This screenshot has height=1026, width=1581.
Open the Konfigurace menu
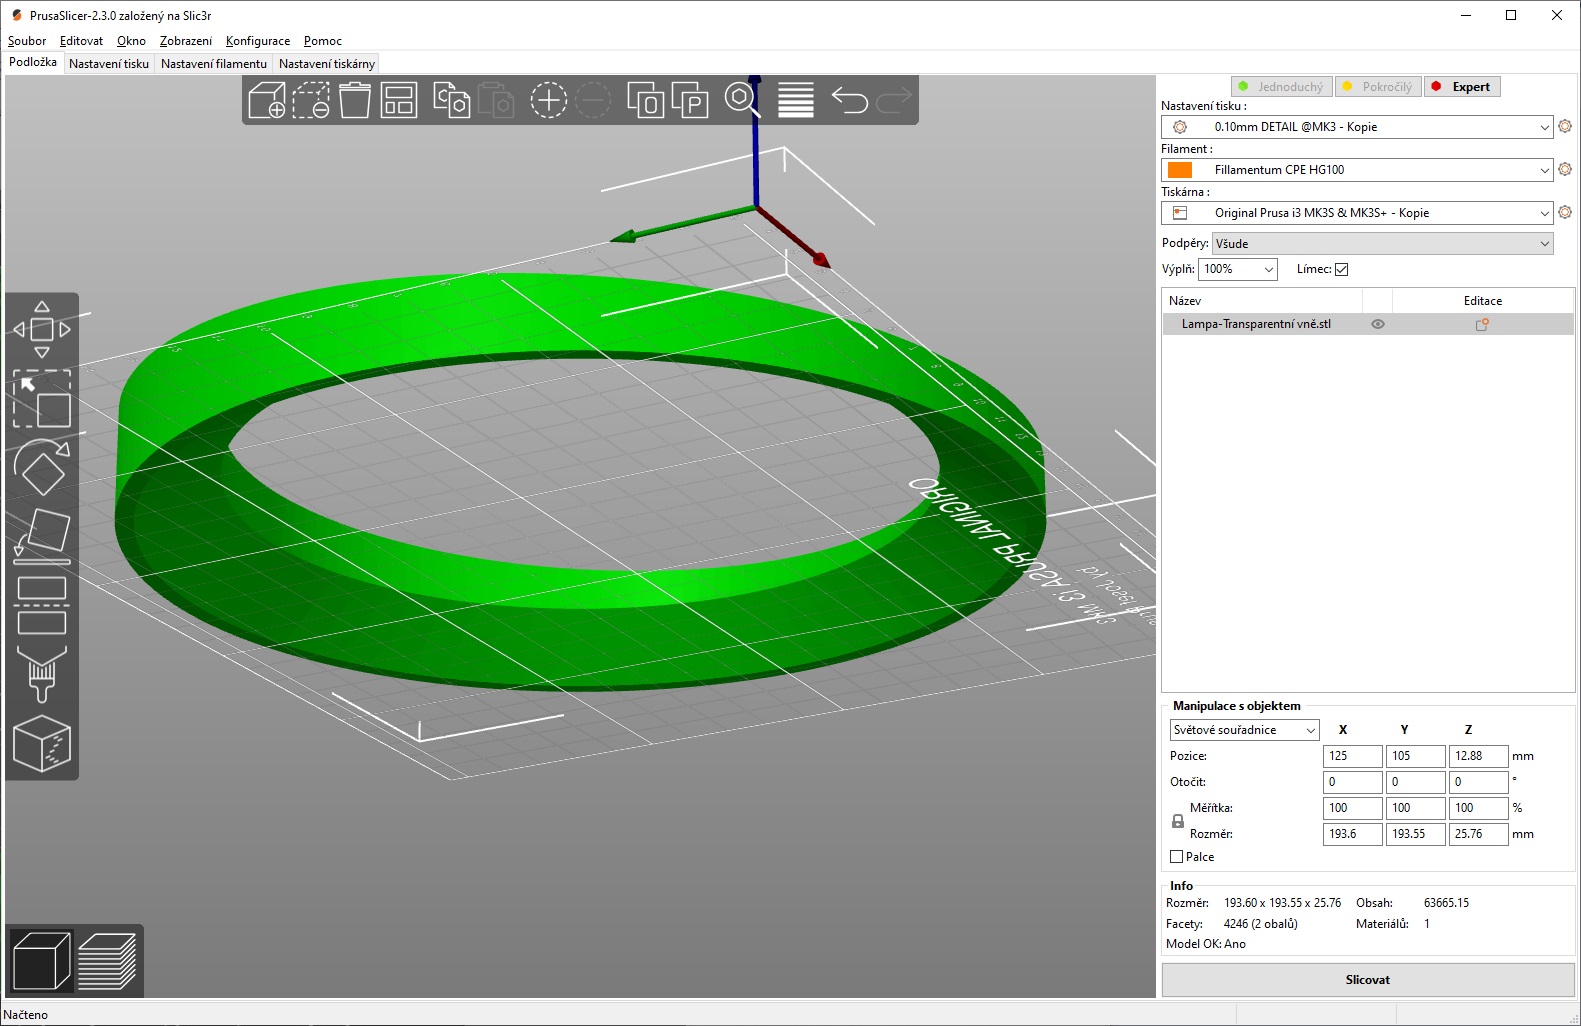coord(257,41)
